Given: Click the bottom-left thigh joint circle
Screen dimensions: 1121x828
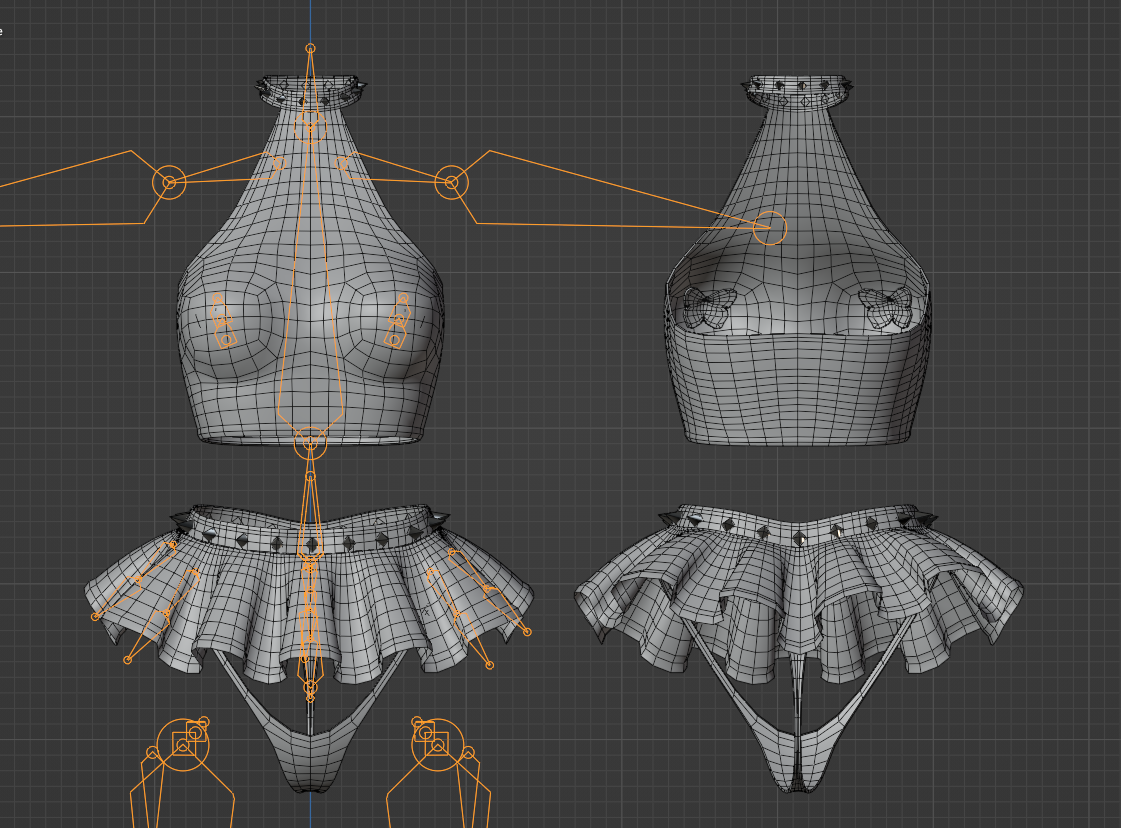Looking at the screenshot, I should pyautogui.click(x=184, y=745).
